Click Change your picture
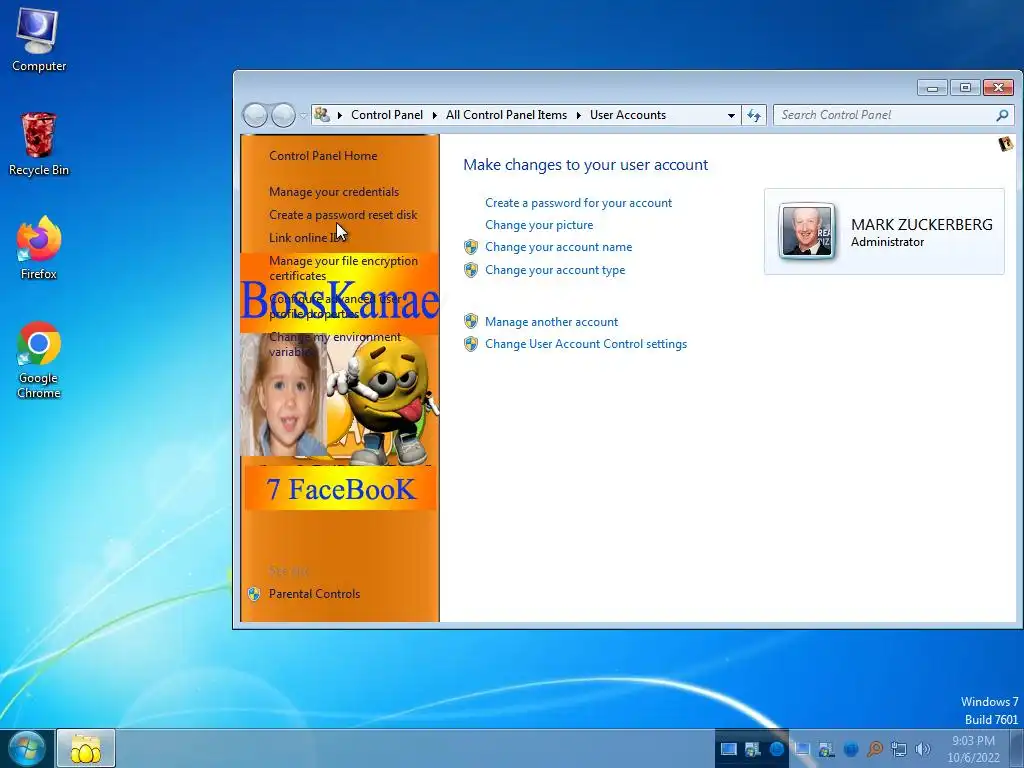This screenshot has width=1024, height=768. coord(539,225)
